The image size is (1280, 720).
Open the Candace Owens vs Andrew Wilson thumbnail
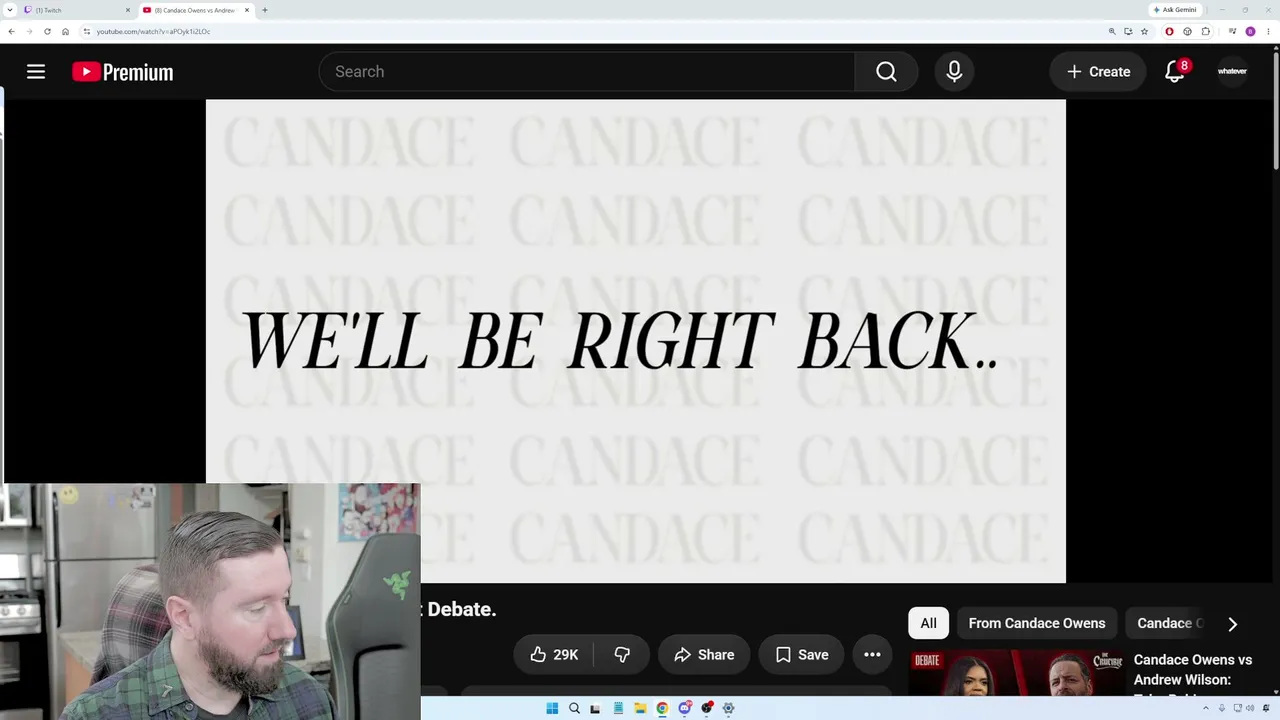coord(1016,674)
